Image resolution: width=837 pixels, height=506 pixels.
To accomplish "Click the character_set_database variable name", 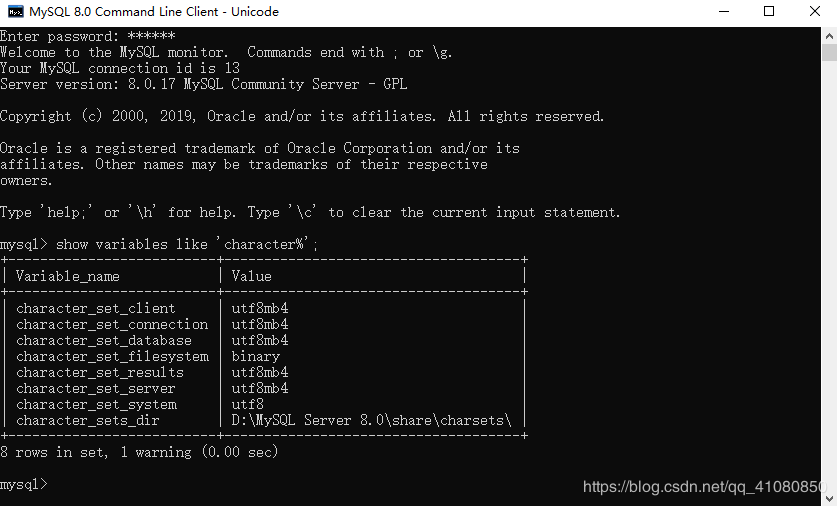I will click(x=104, y=340).
